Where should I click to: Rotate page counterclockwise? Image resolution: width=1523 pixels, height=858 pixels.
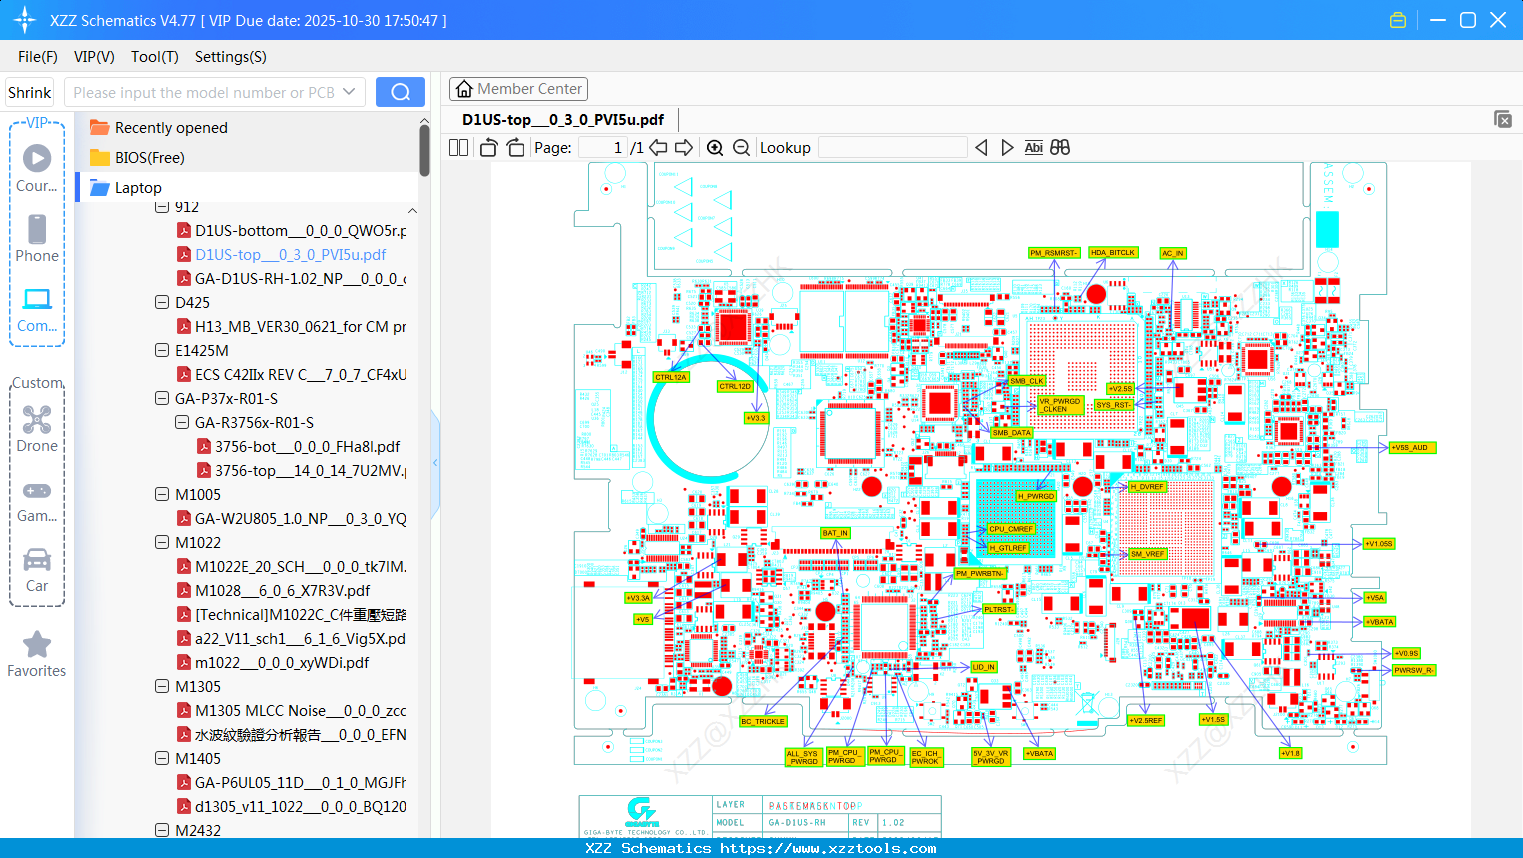click(x=488, y=147)
